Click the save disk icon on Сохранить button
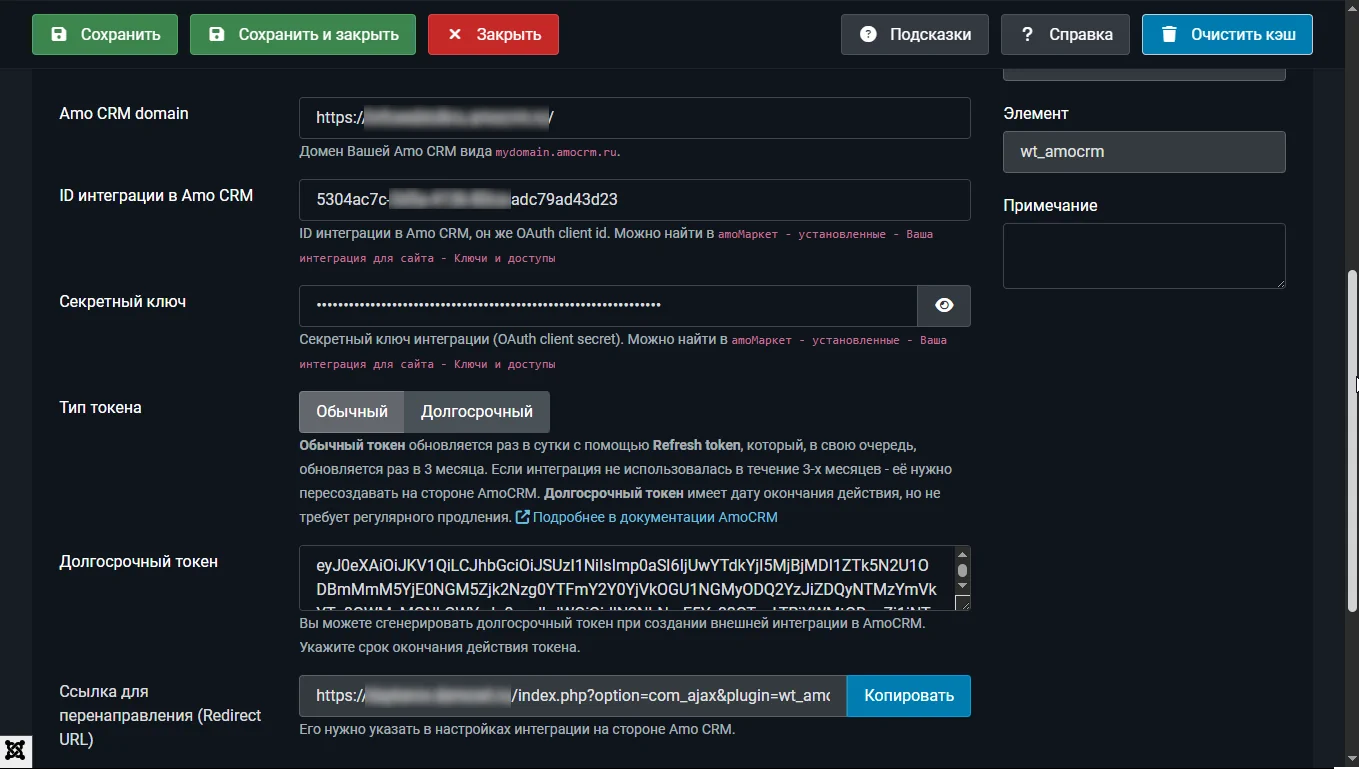1359x769 pixels. click(58, 33)
